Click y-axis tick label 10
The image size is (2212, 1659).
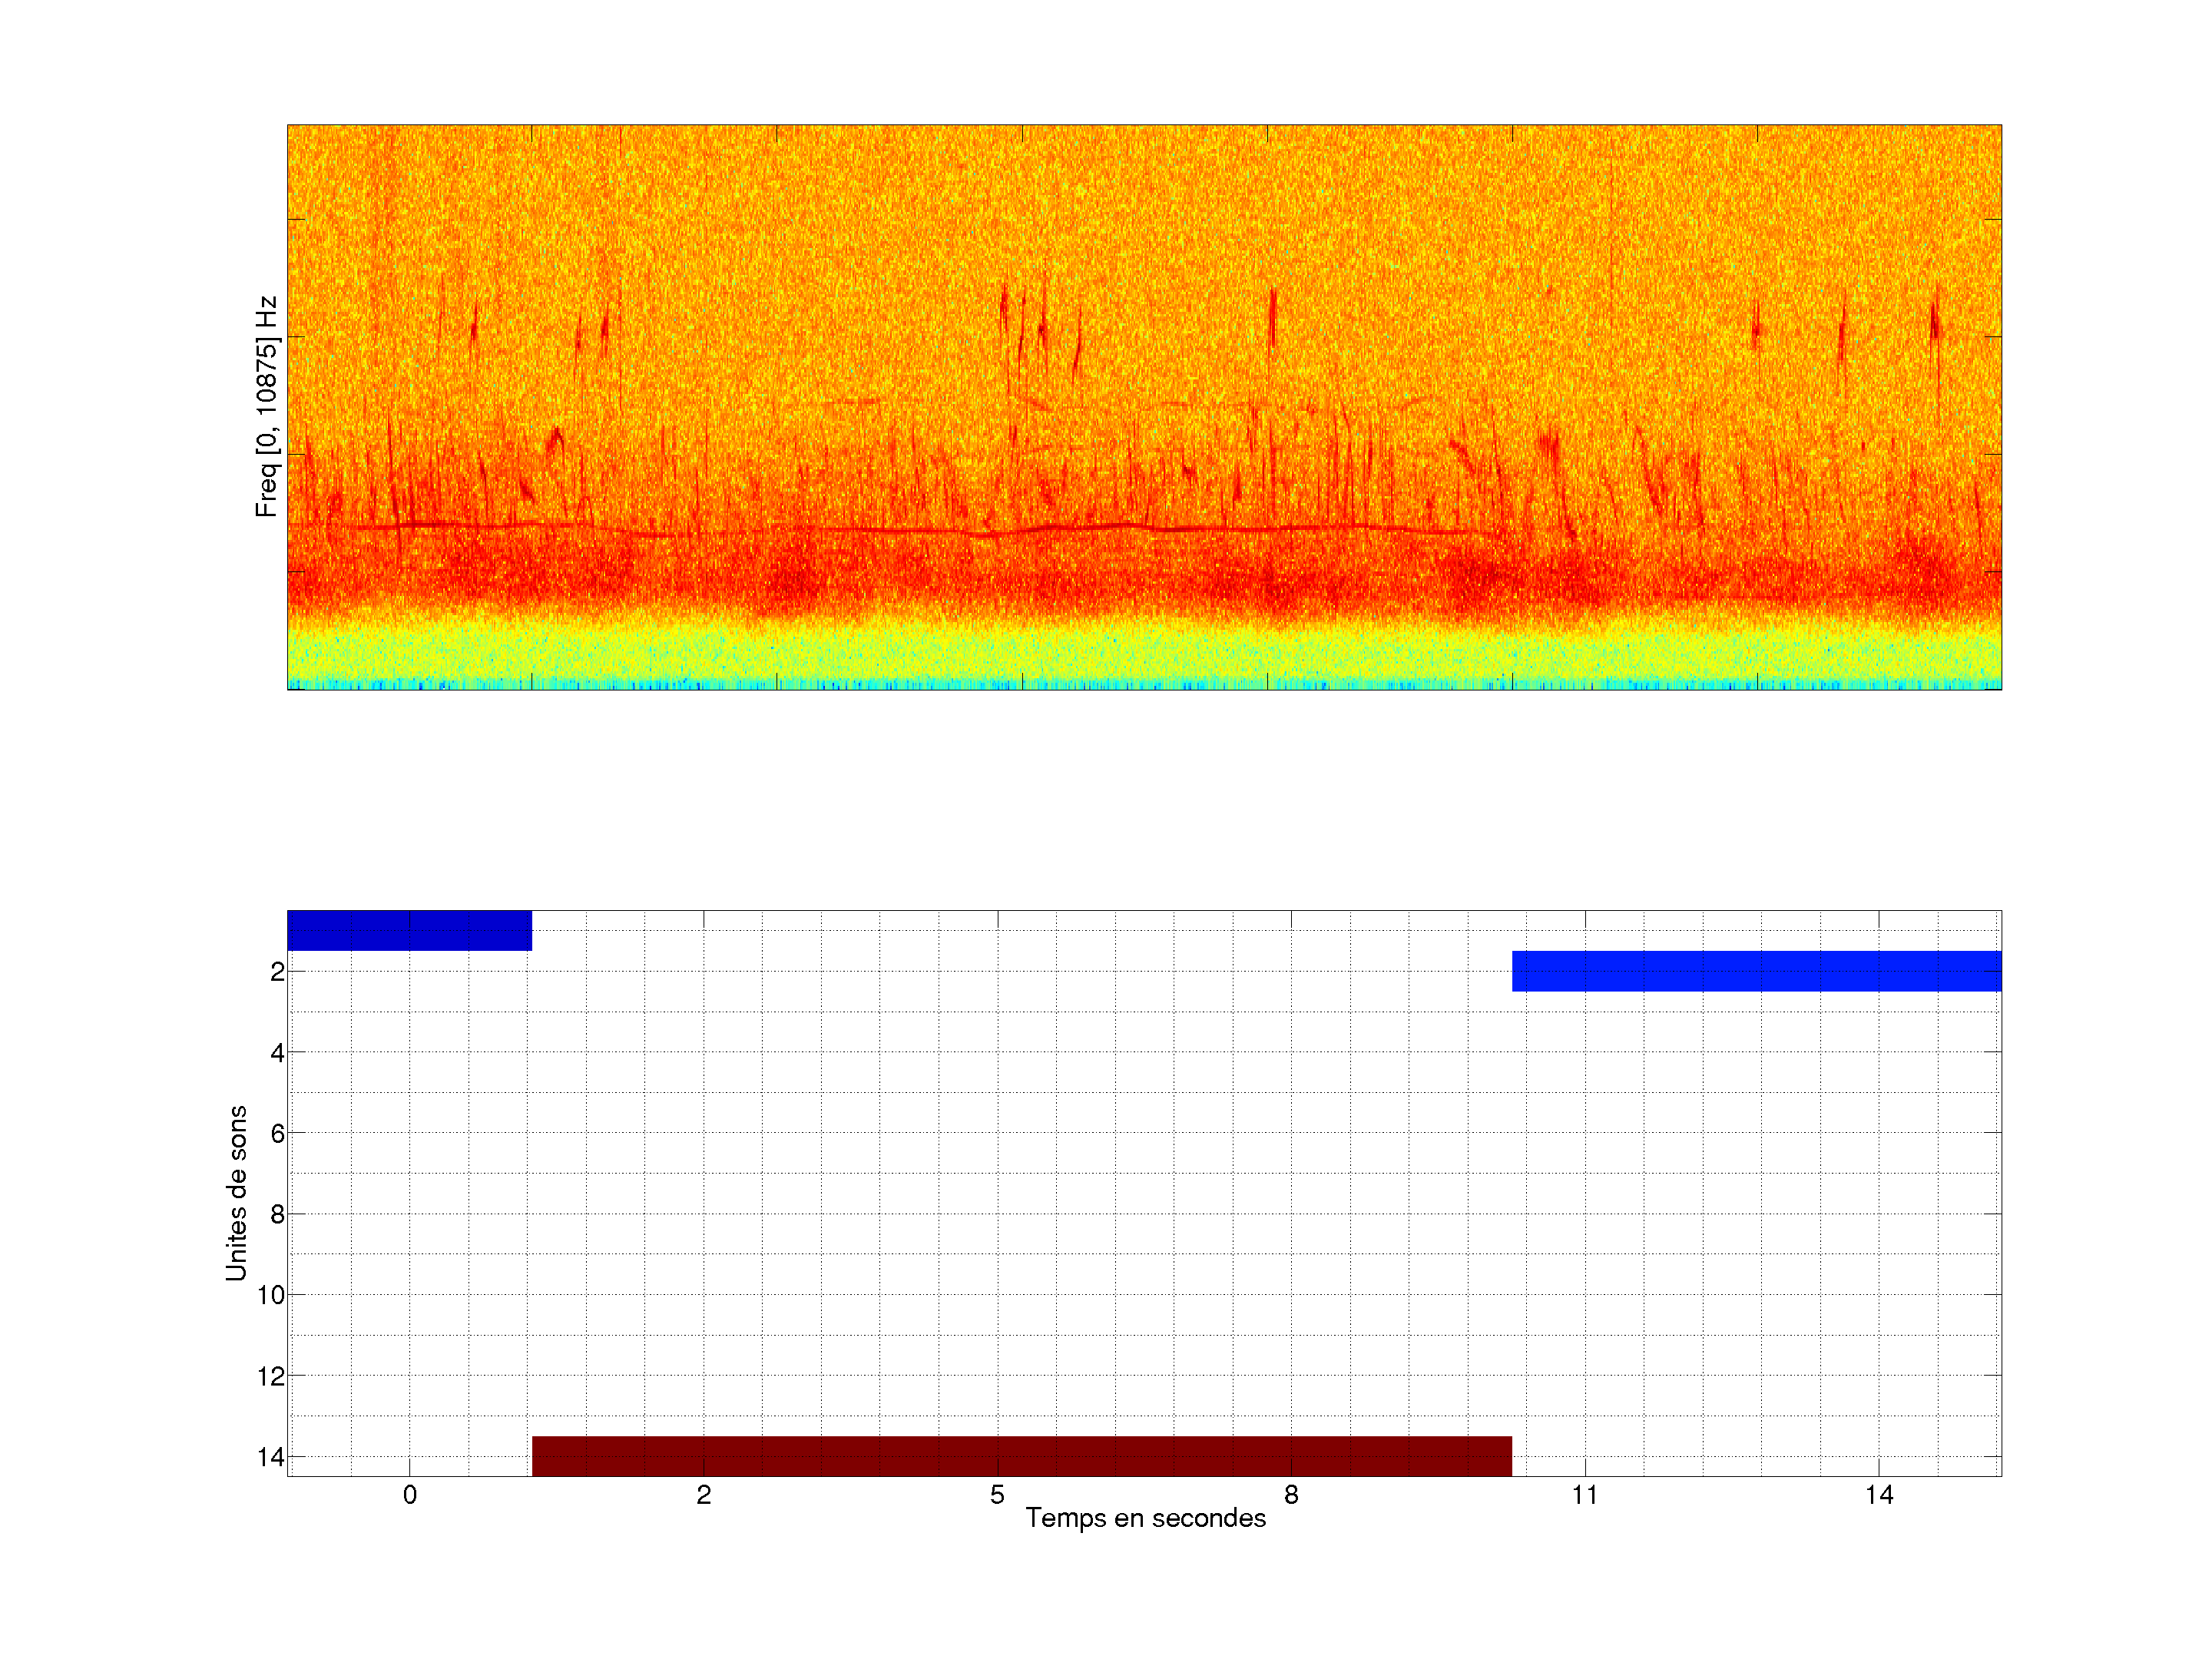(271, 1296)
